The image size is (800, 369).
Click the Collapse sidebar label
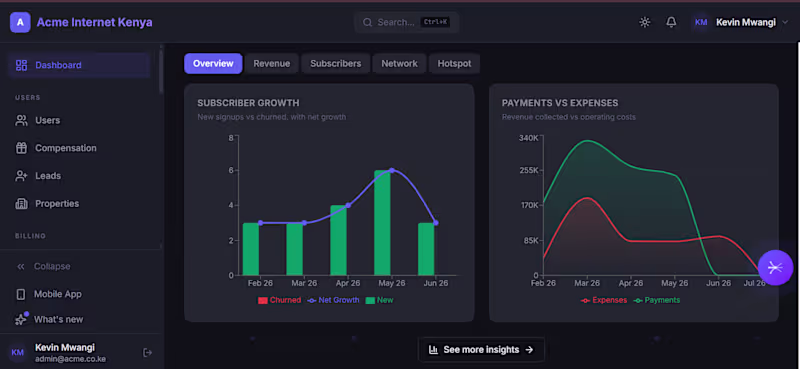point(52,266)
